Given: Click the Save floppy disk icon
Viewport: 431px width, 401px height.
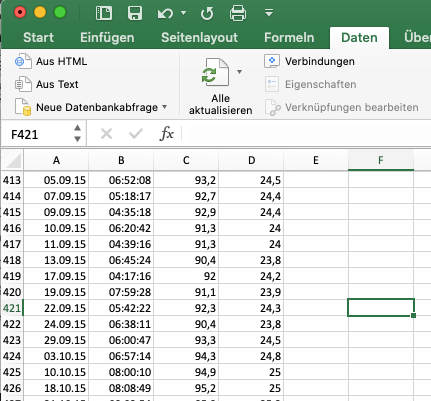Looking at the screenshot, I should point(135,13).
